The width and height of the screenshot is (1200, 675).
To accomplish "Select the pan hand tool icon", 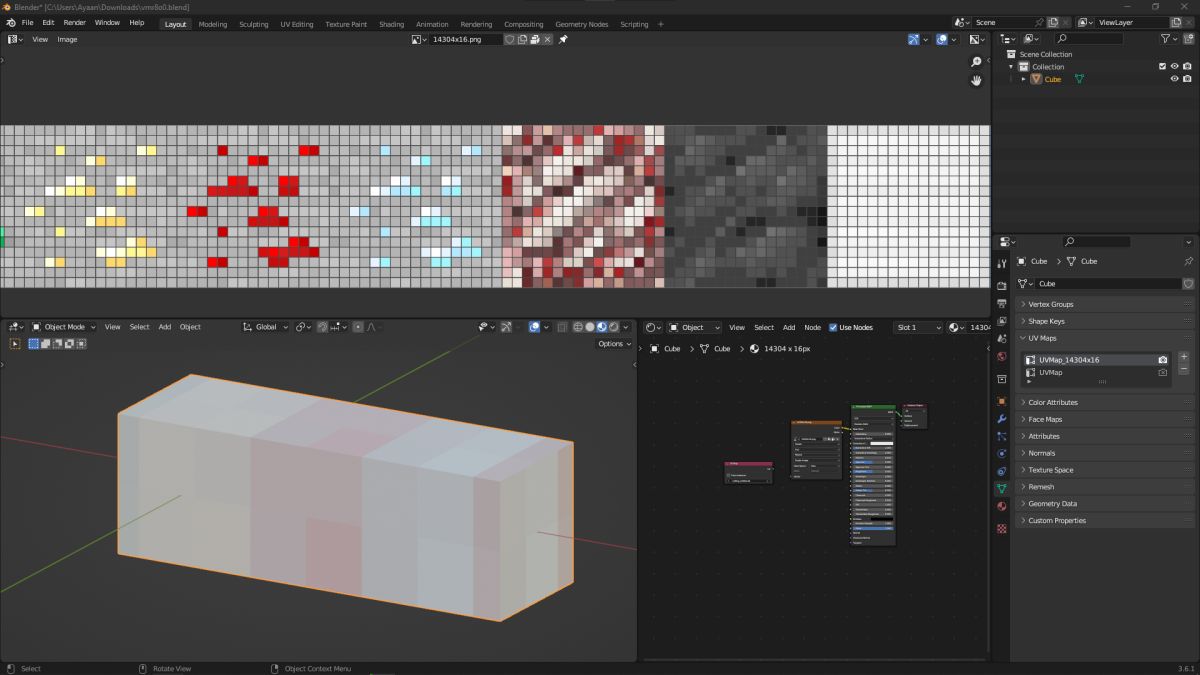I will [x=976, y=81].
